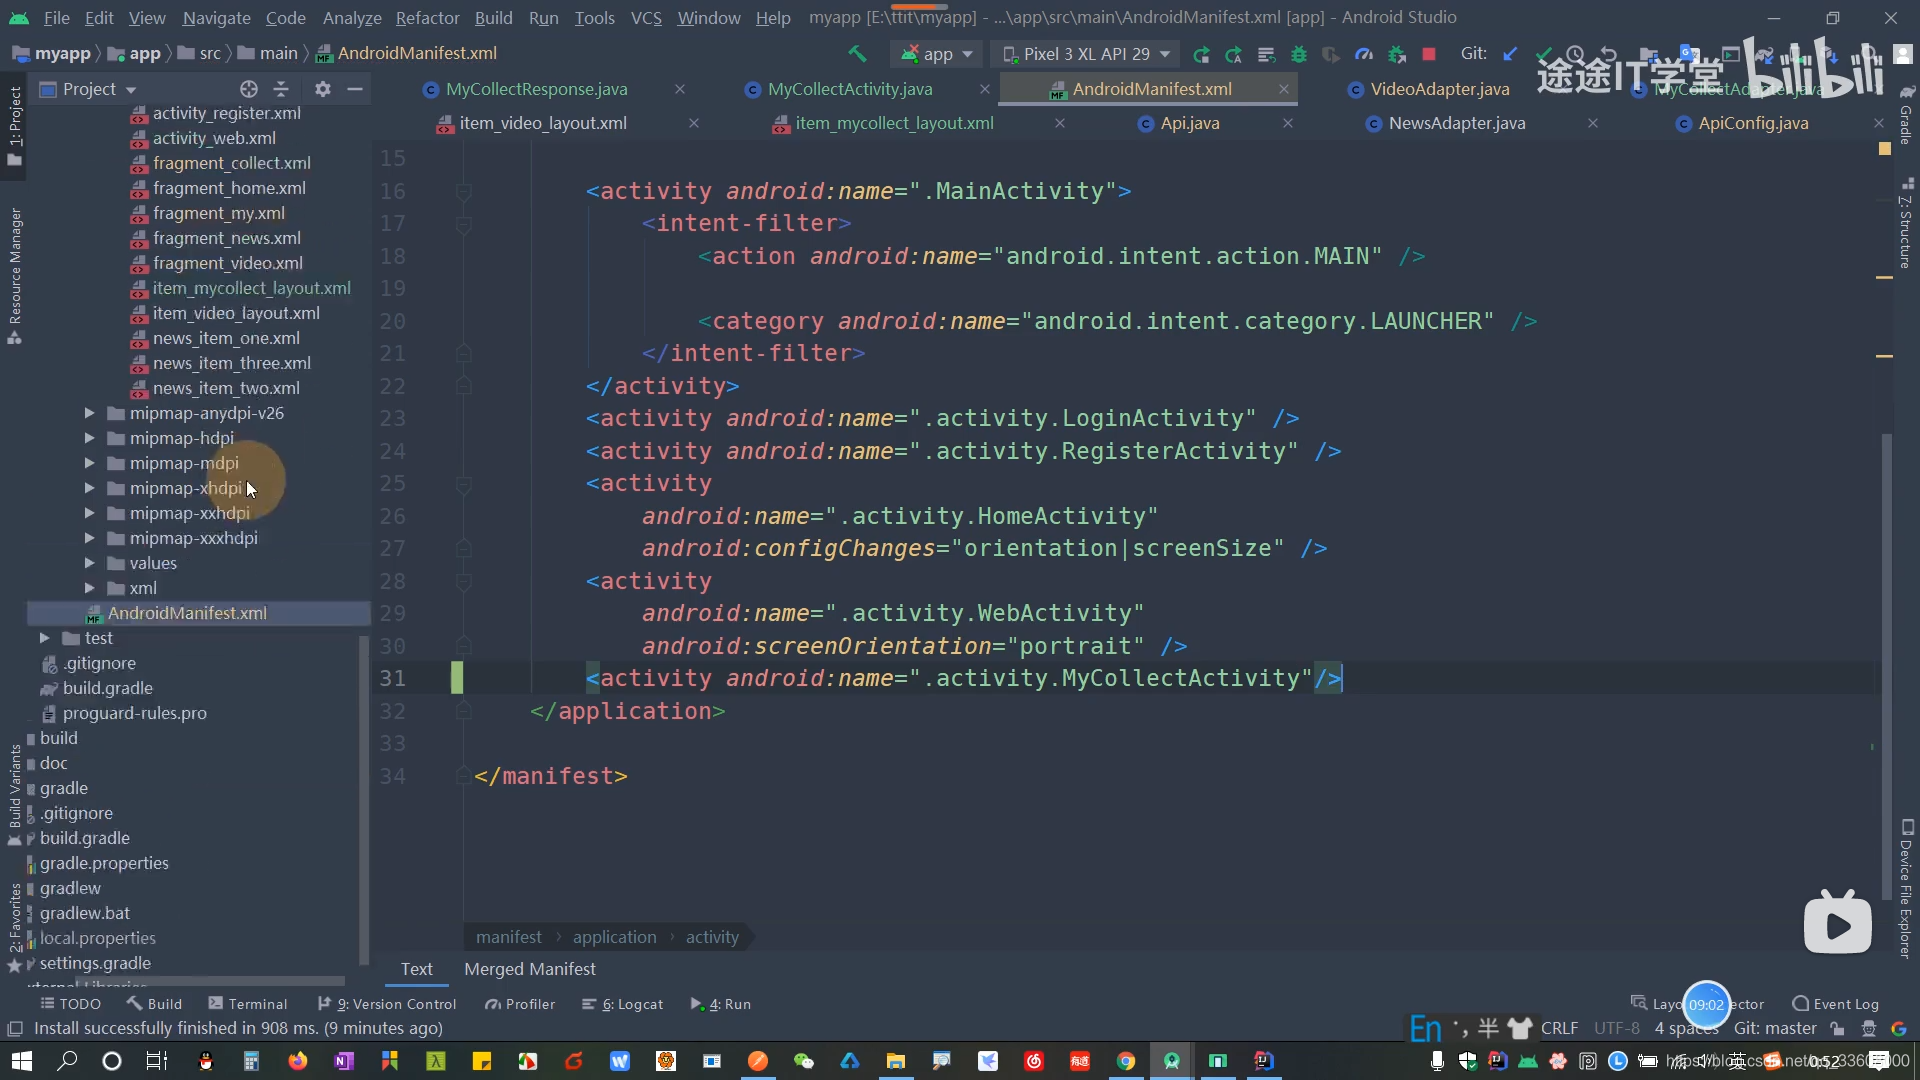Click the inspector hat icon in status bar
Image resolution: width=1920 pixels, height=1080 pixels.
tap(1868, 1028)
